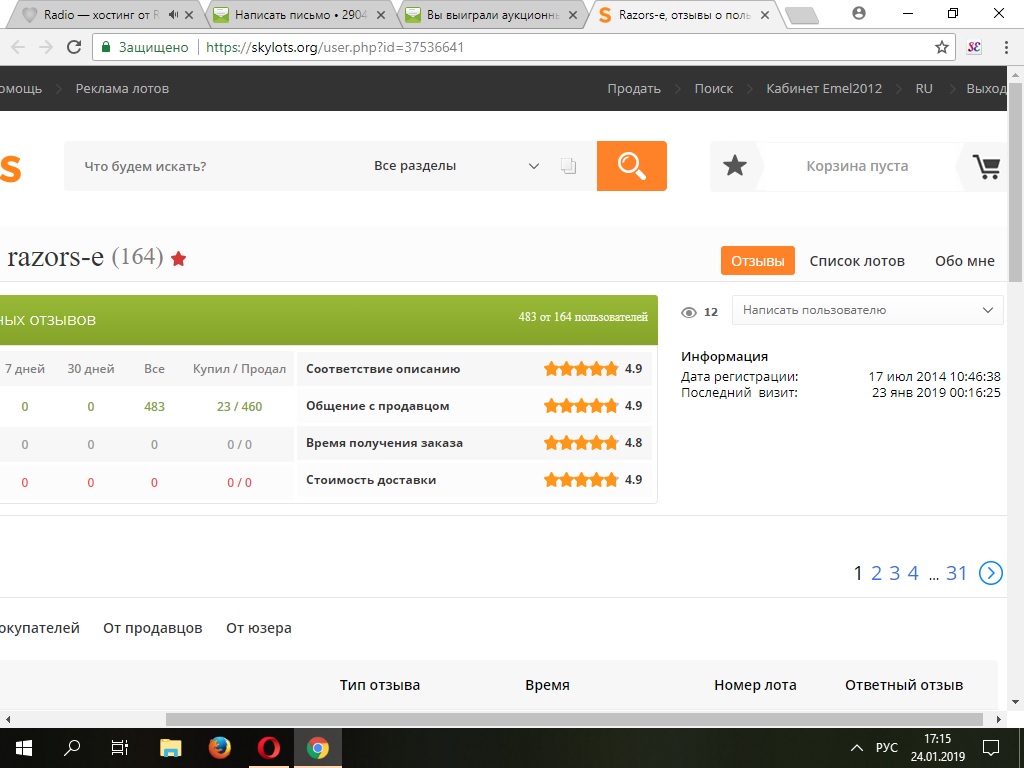1024x768 pixels.
Task: Open the Chrome user profile icon
Action: pyautogui.click(x=859, y=12)
